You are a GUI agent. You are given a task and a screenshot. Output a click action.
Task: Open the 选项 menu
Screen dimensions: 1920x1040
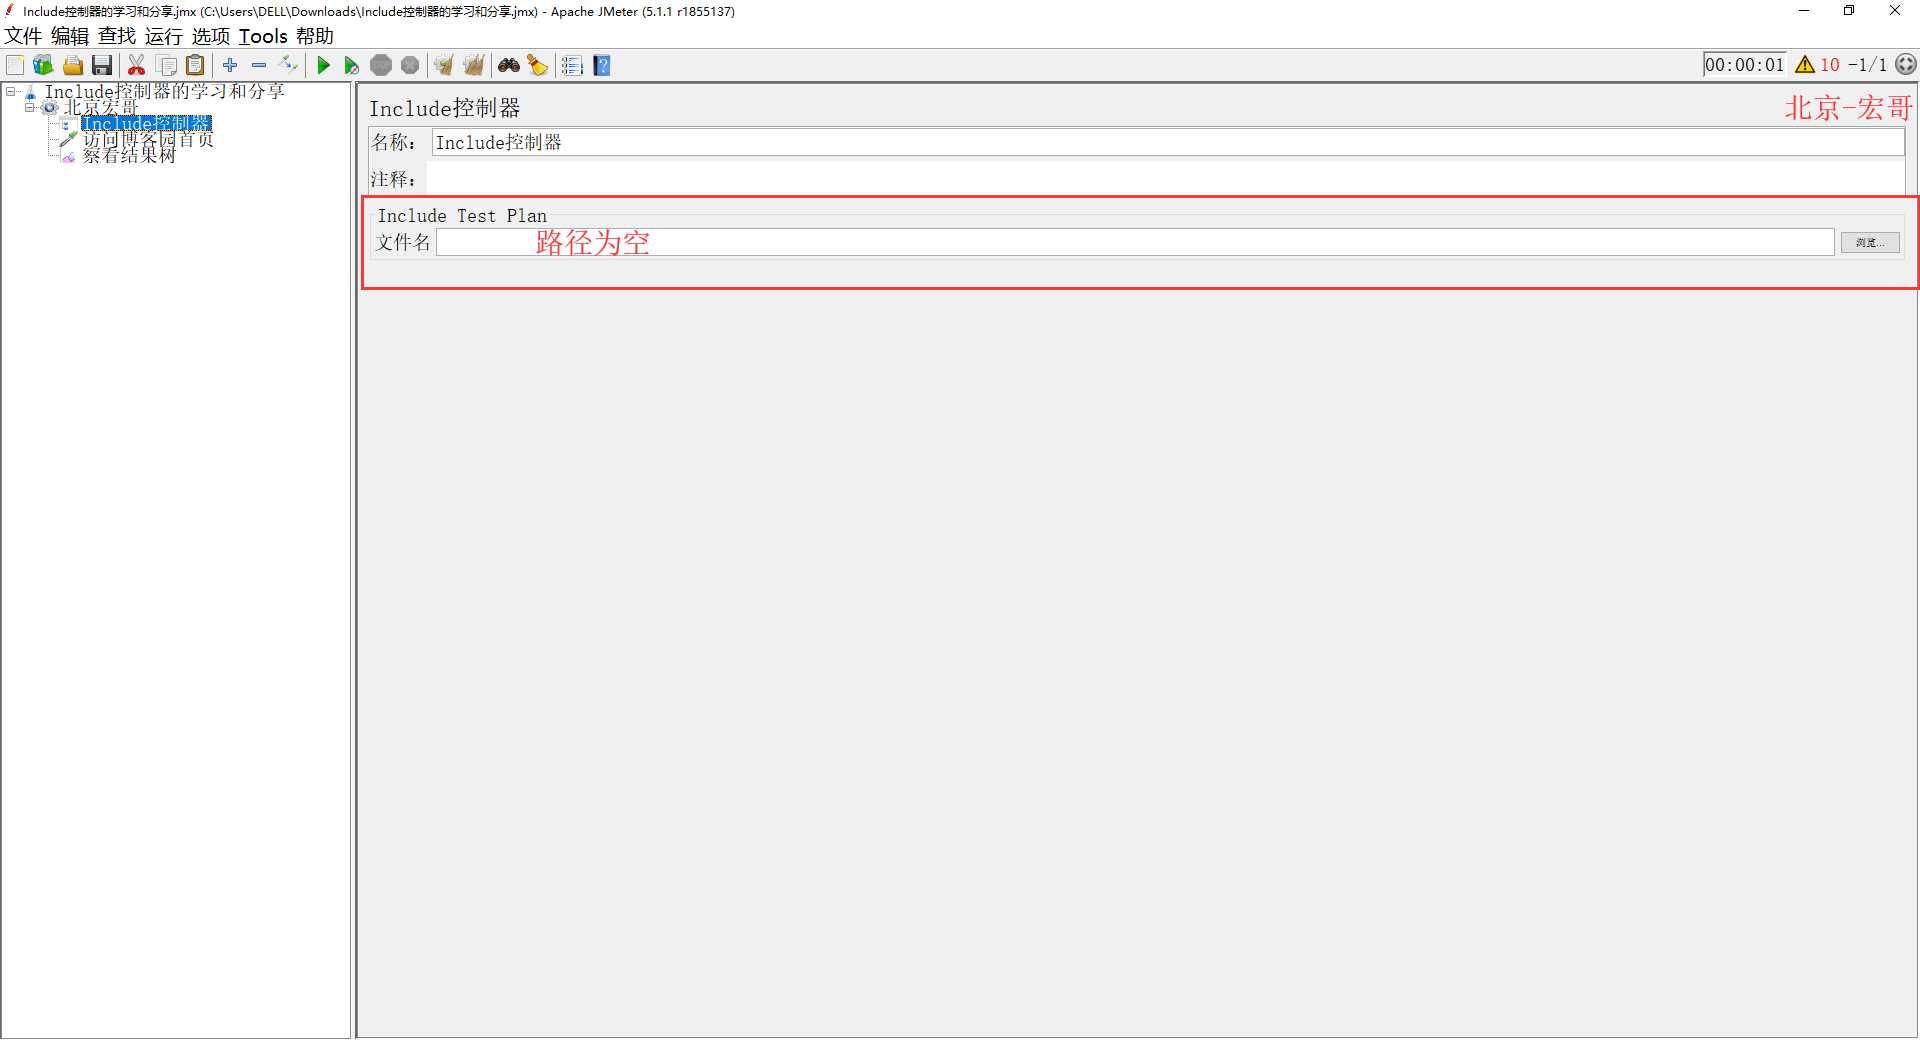coord(211,36)
